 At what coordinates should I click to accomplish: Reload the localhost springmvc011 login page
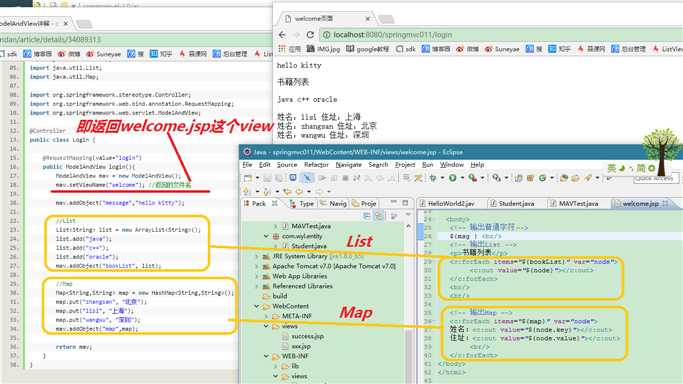[x=310, y=35]
